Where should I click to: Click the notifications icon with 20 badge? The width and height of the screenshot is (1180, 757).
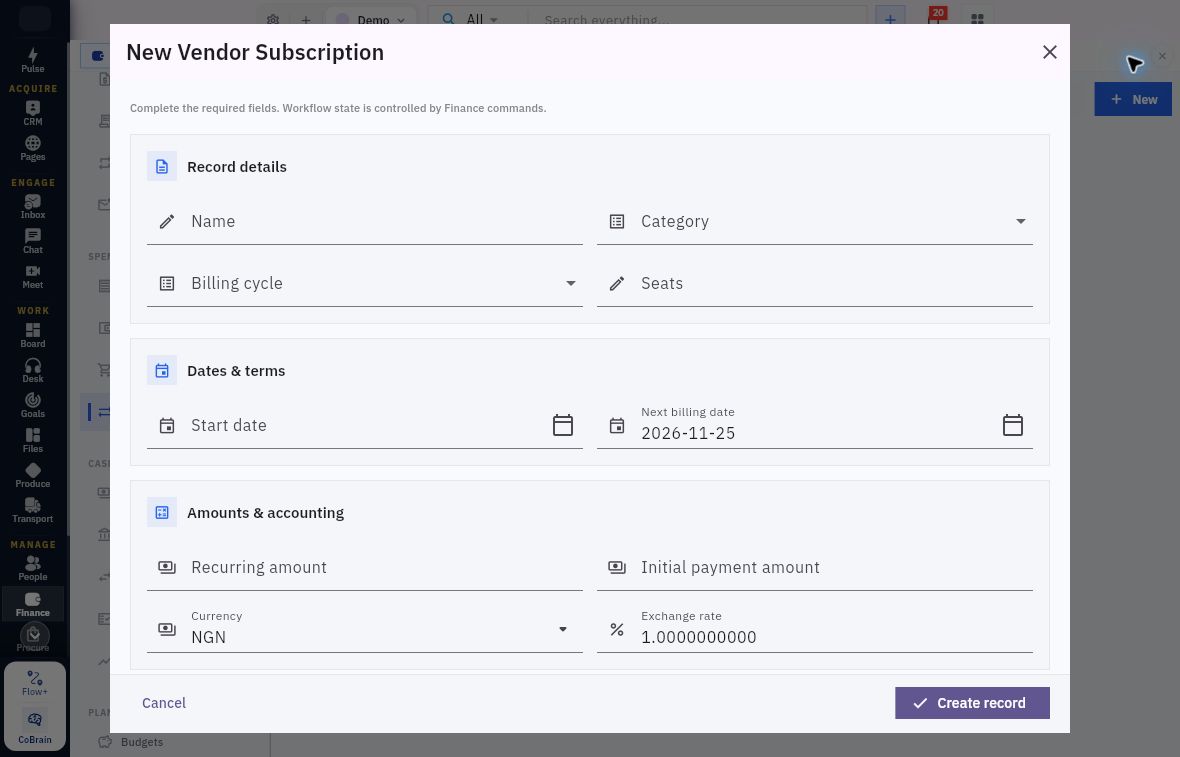(x=935, y=18)
